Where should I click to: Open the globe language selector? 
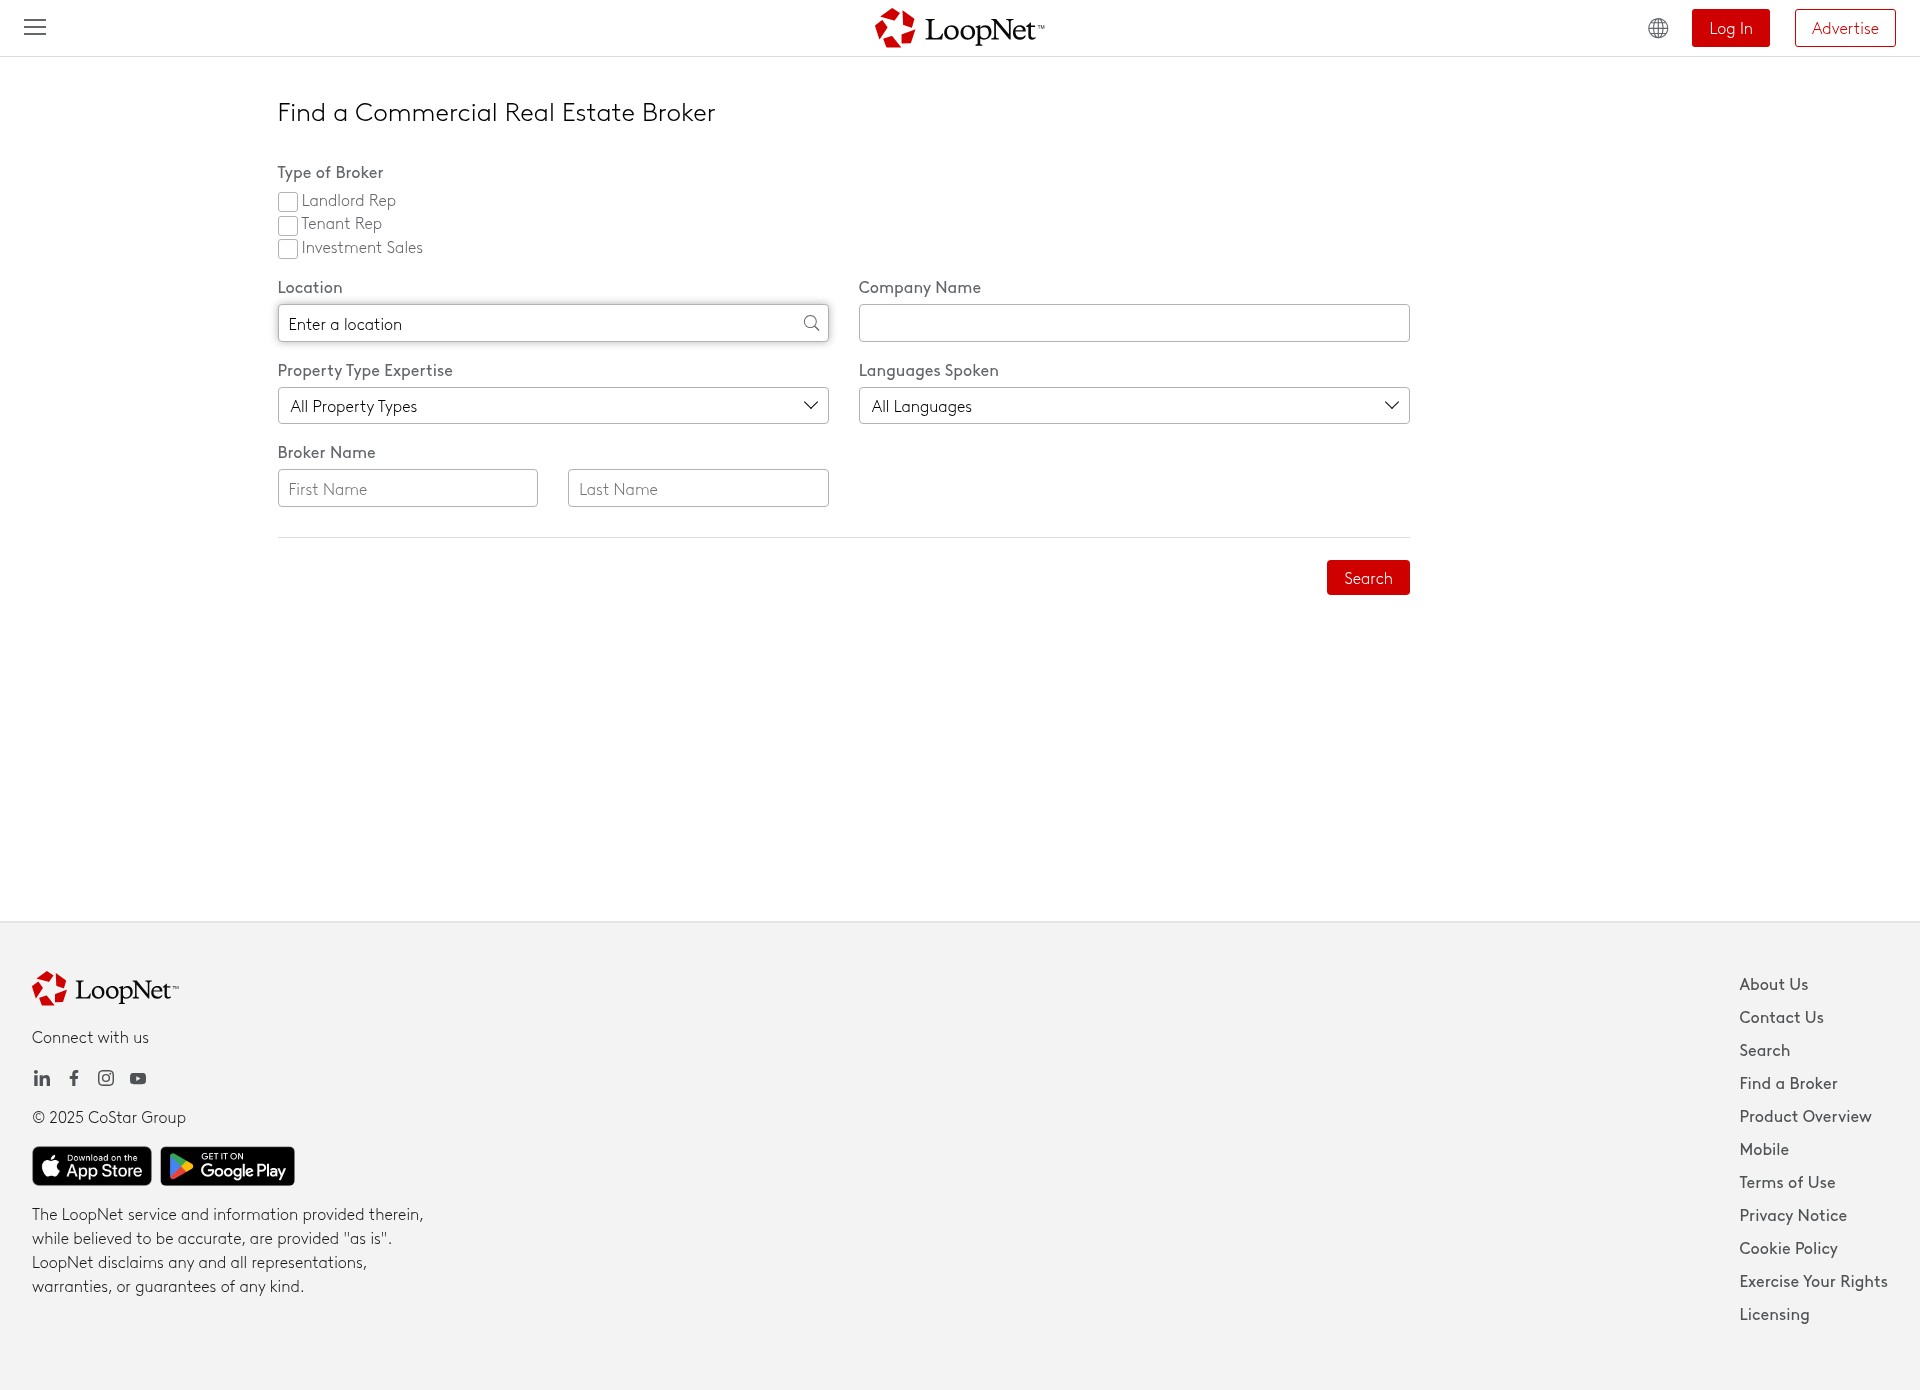(x=1658, y=28)
